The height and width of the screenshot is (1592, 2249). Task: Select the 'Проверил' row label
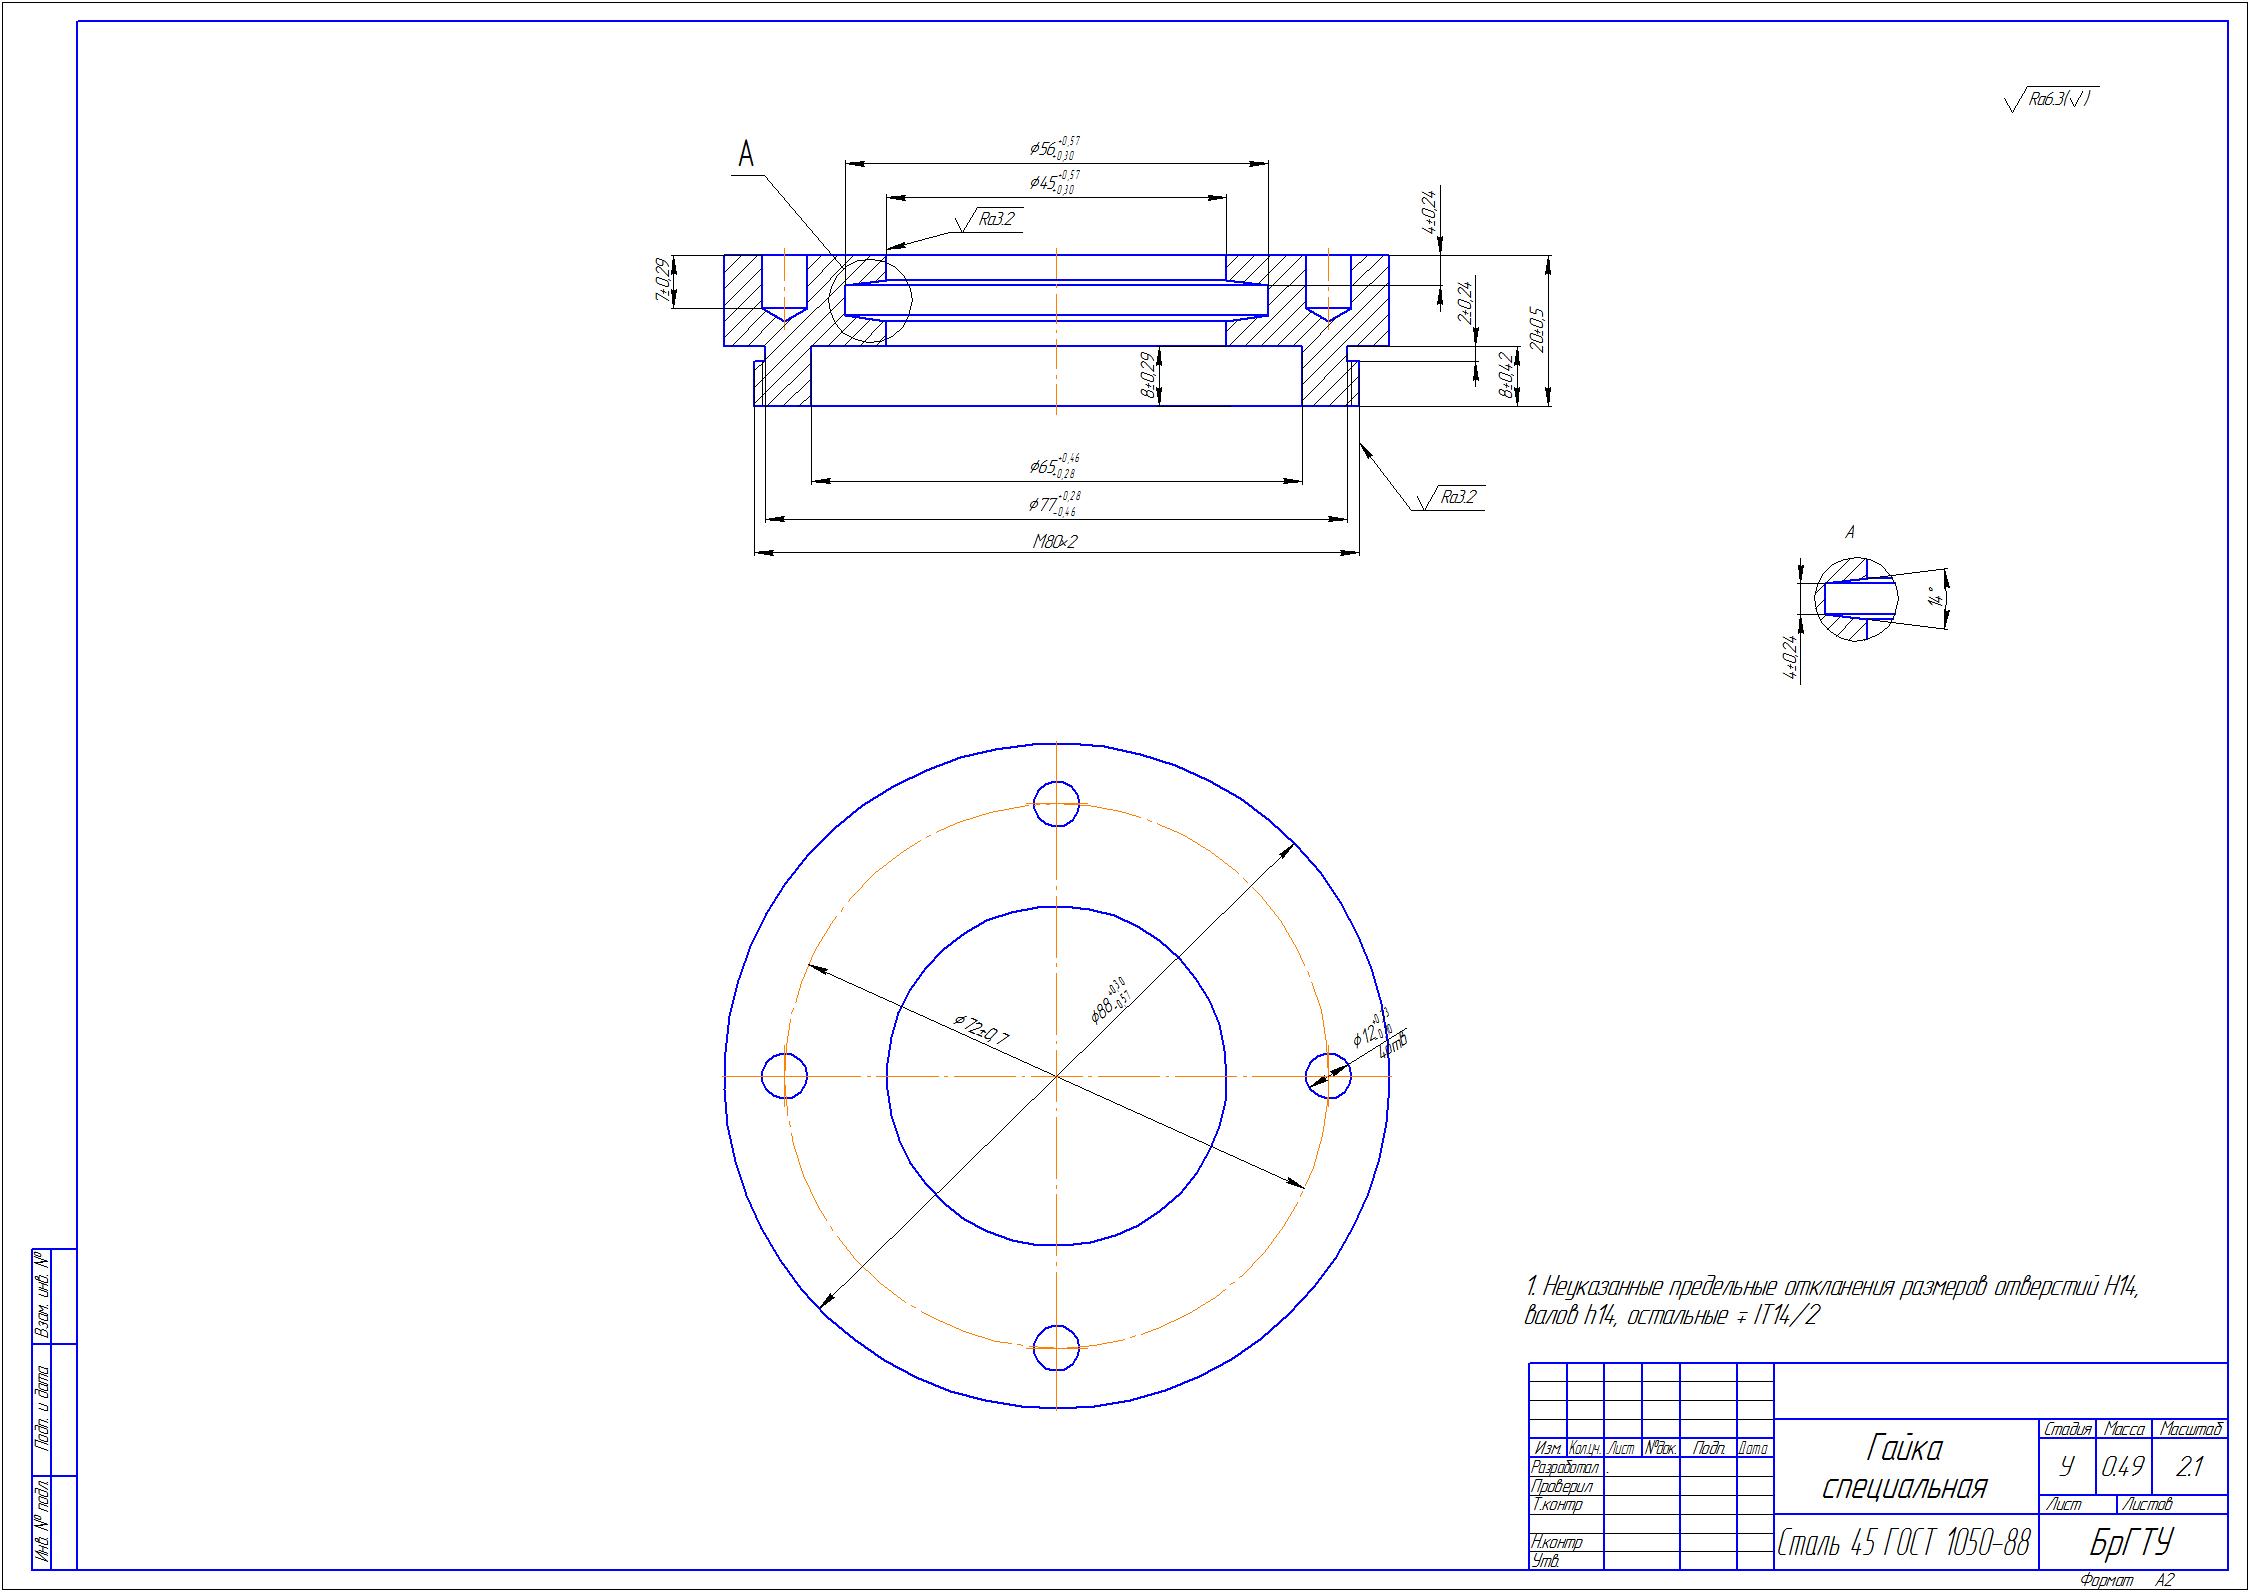click(x=1560, y=1486)
